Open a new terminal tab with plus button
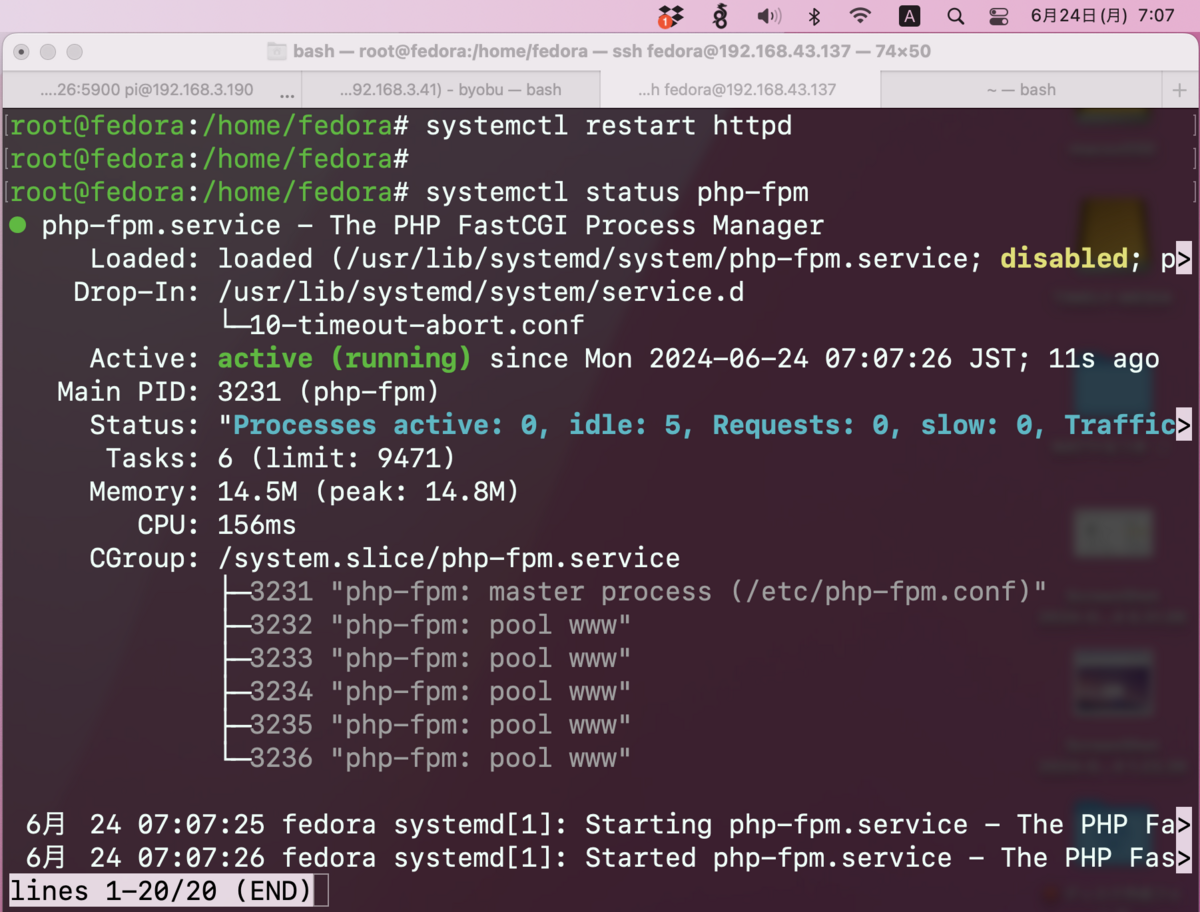Screen dimensions: 1200x912 [1180, 89]
